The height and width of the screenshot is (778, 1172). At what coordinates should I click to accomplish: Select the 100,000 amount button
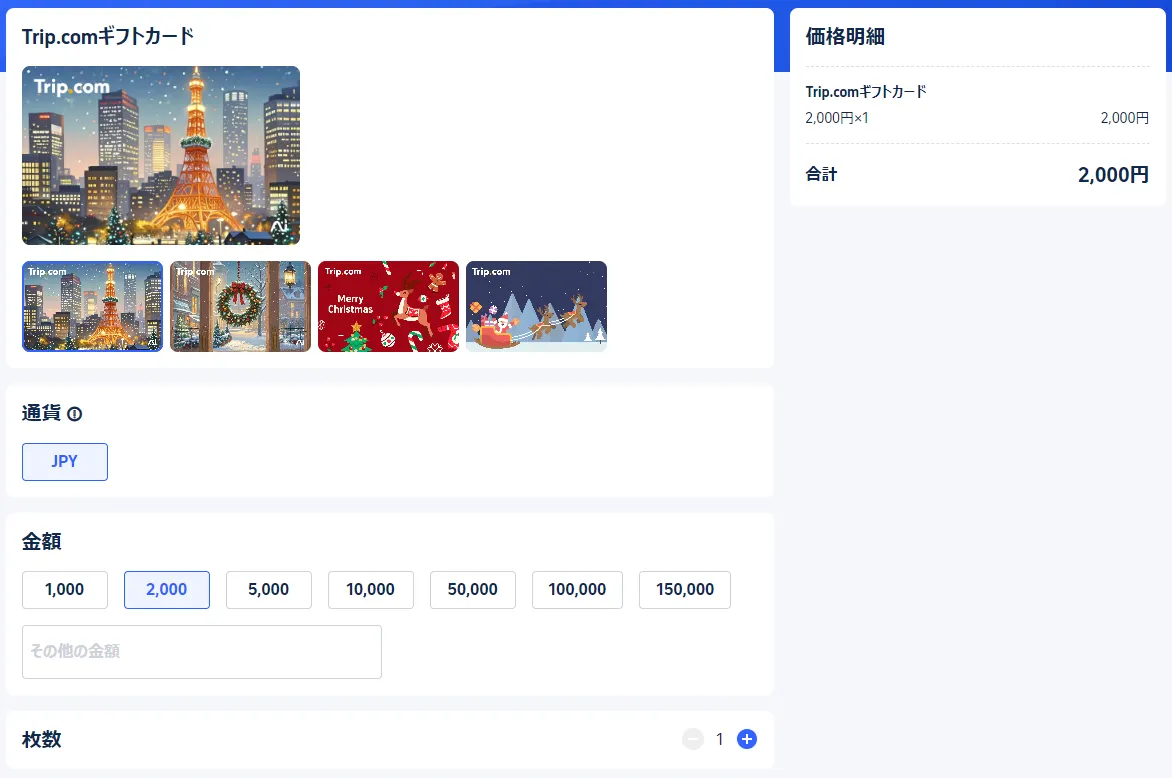tap(577, 590)
